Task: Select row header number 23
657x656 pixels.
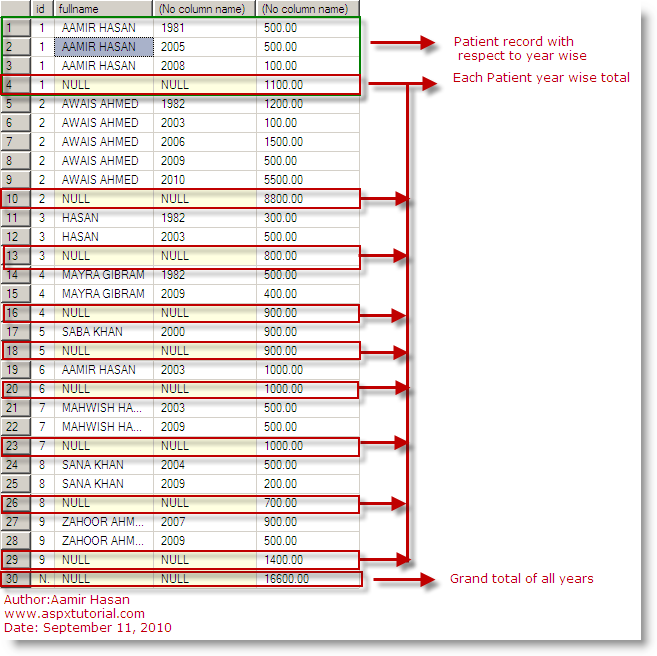Action: point(16,446)
